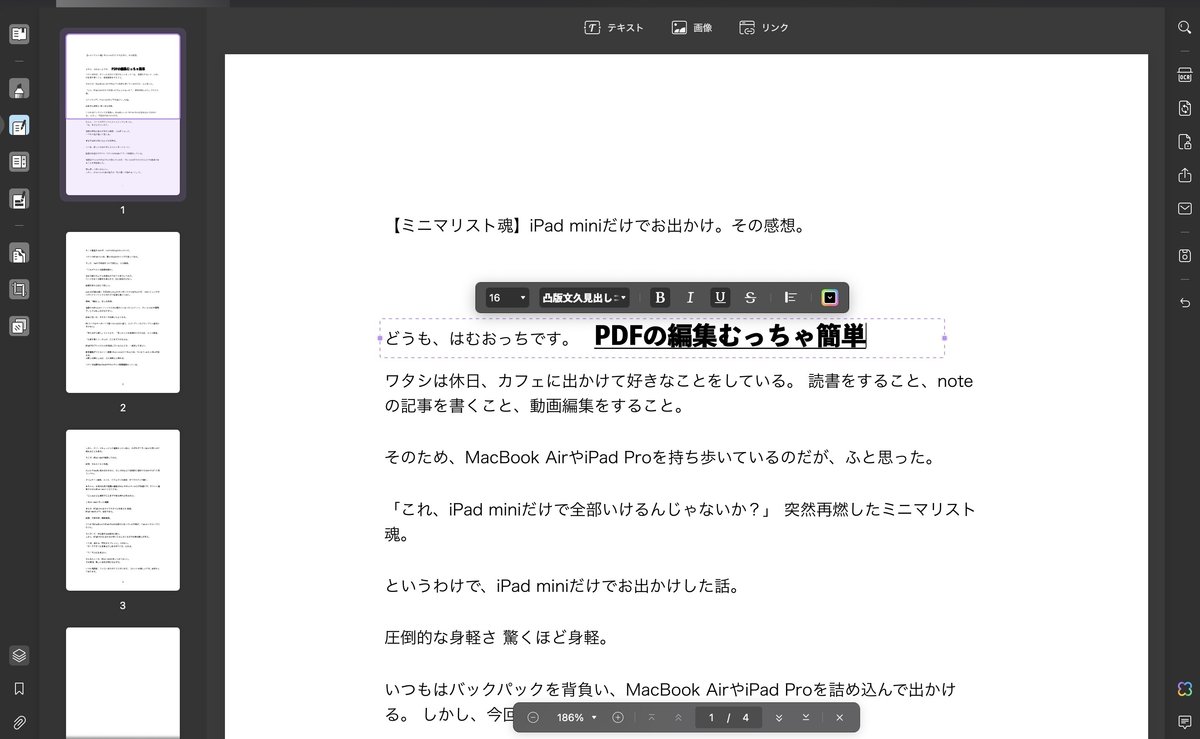The width and height of the screenshot is (1200, 739).
Task: Go to the previous page
Action: pos(679,718)
